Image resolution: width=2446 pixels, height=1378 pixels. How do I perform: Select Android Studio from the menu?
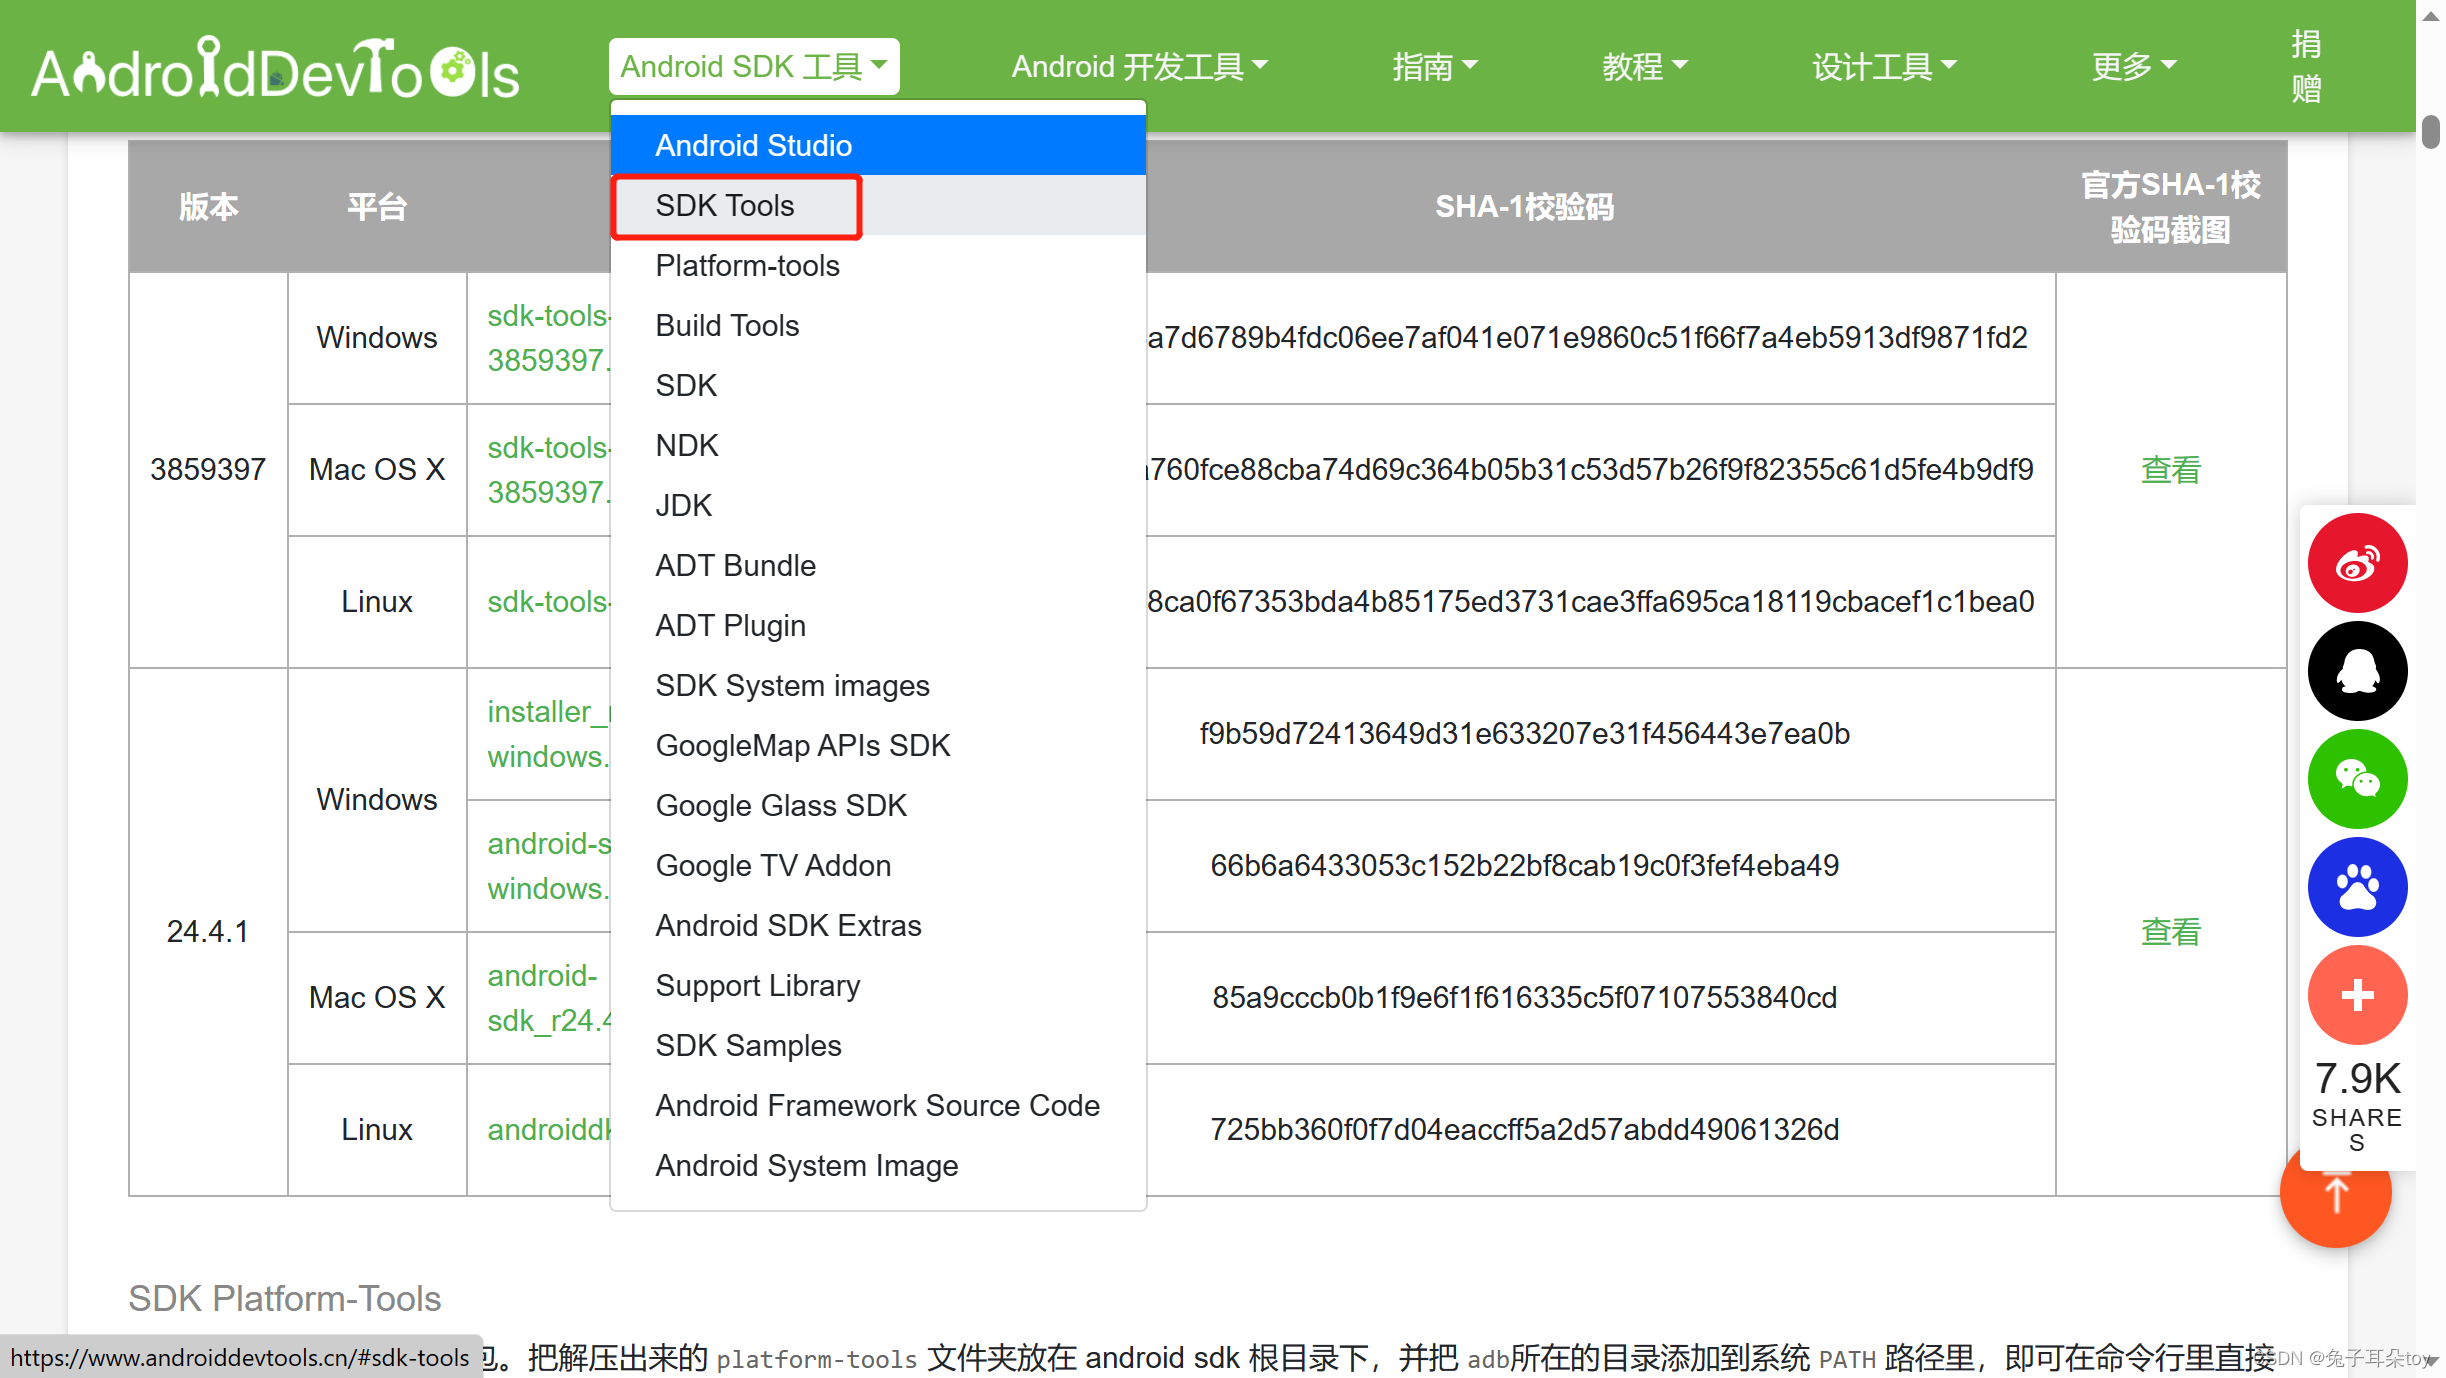click(x=878, y=145)
